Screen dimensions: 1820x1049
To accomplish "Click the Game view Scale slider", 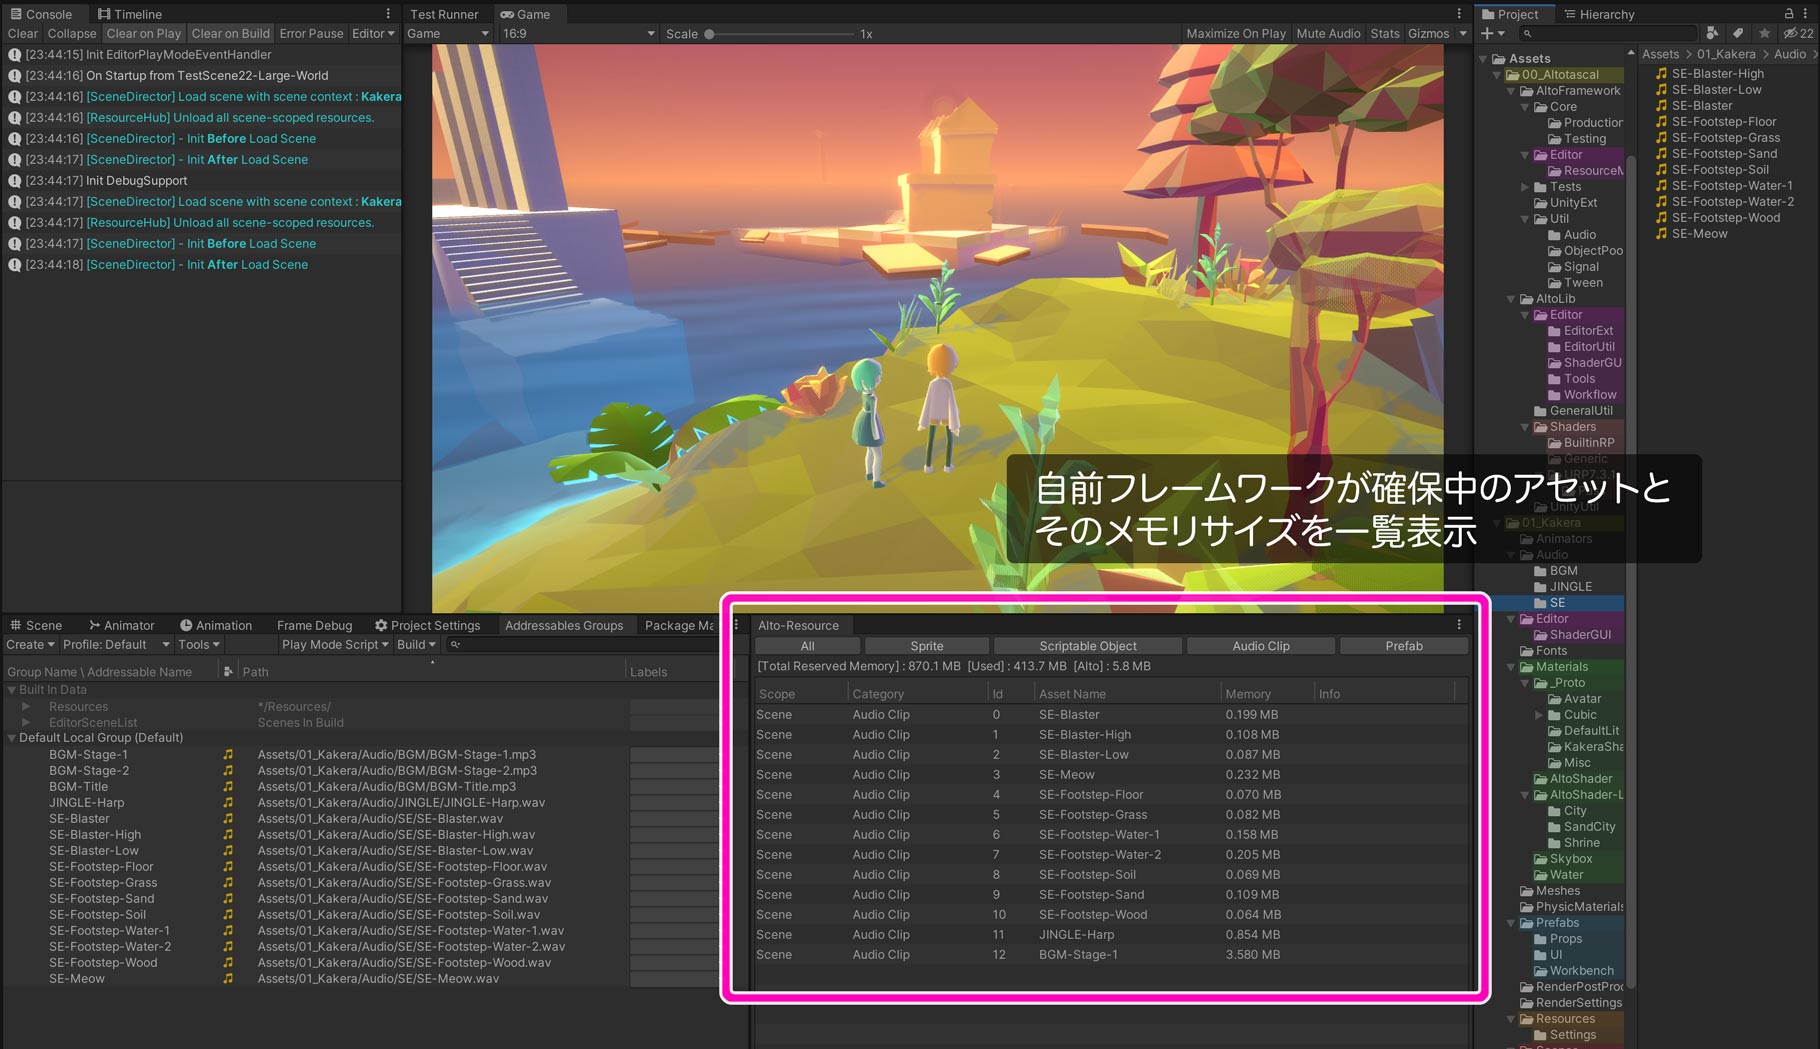I will 709,34.
